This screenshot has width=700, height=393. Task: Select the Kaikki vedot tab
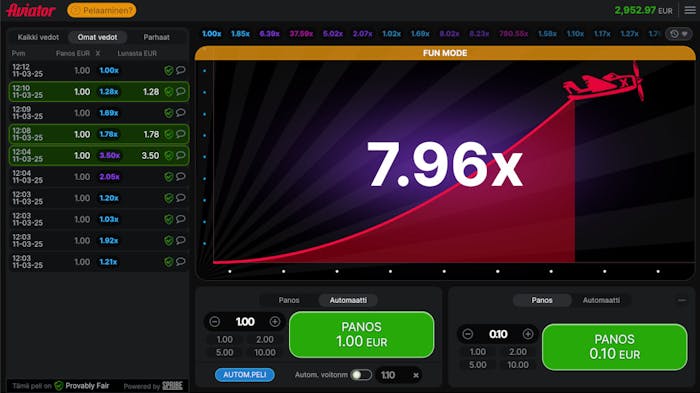pyautogui.click(x=38, y=37)
